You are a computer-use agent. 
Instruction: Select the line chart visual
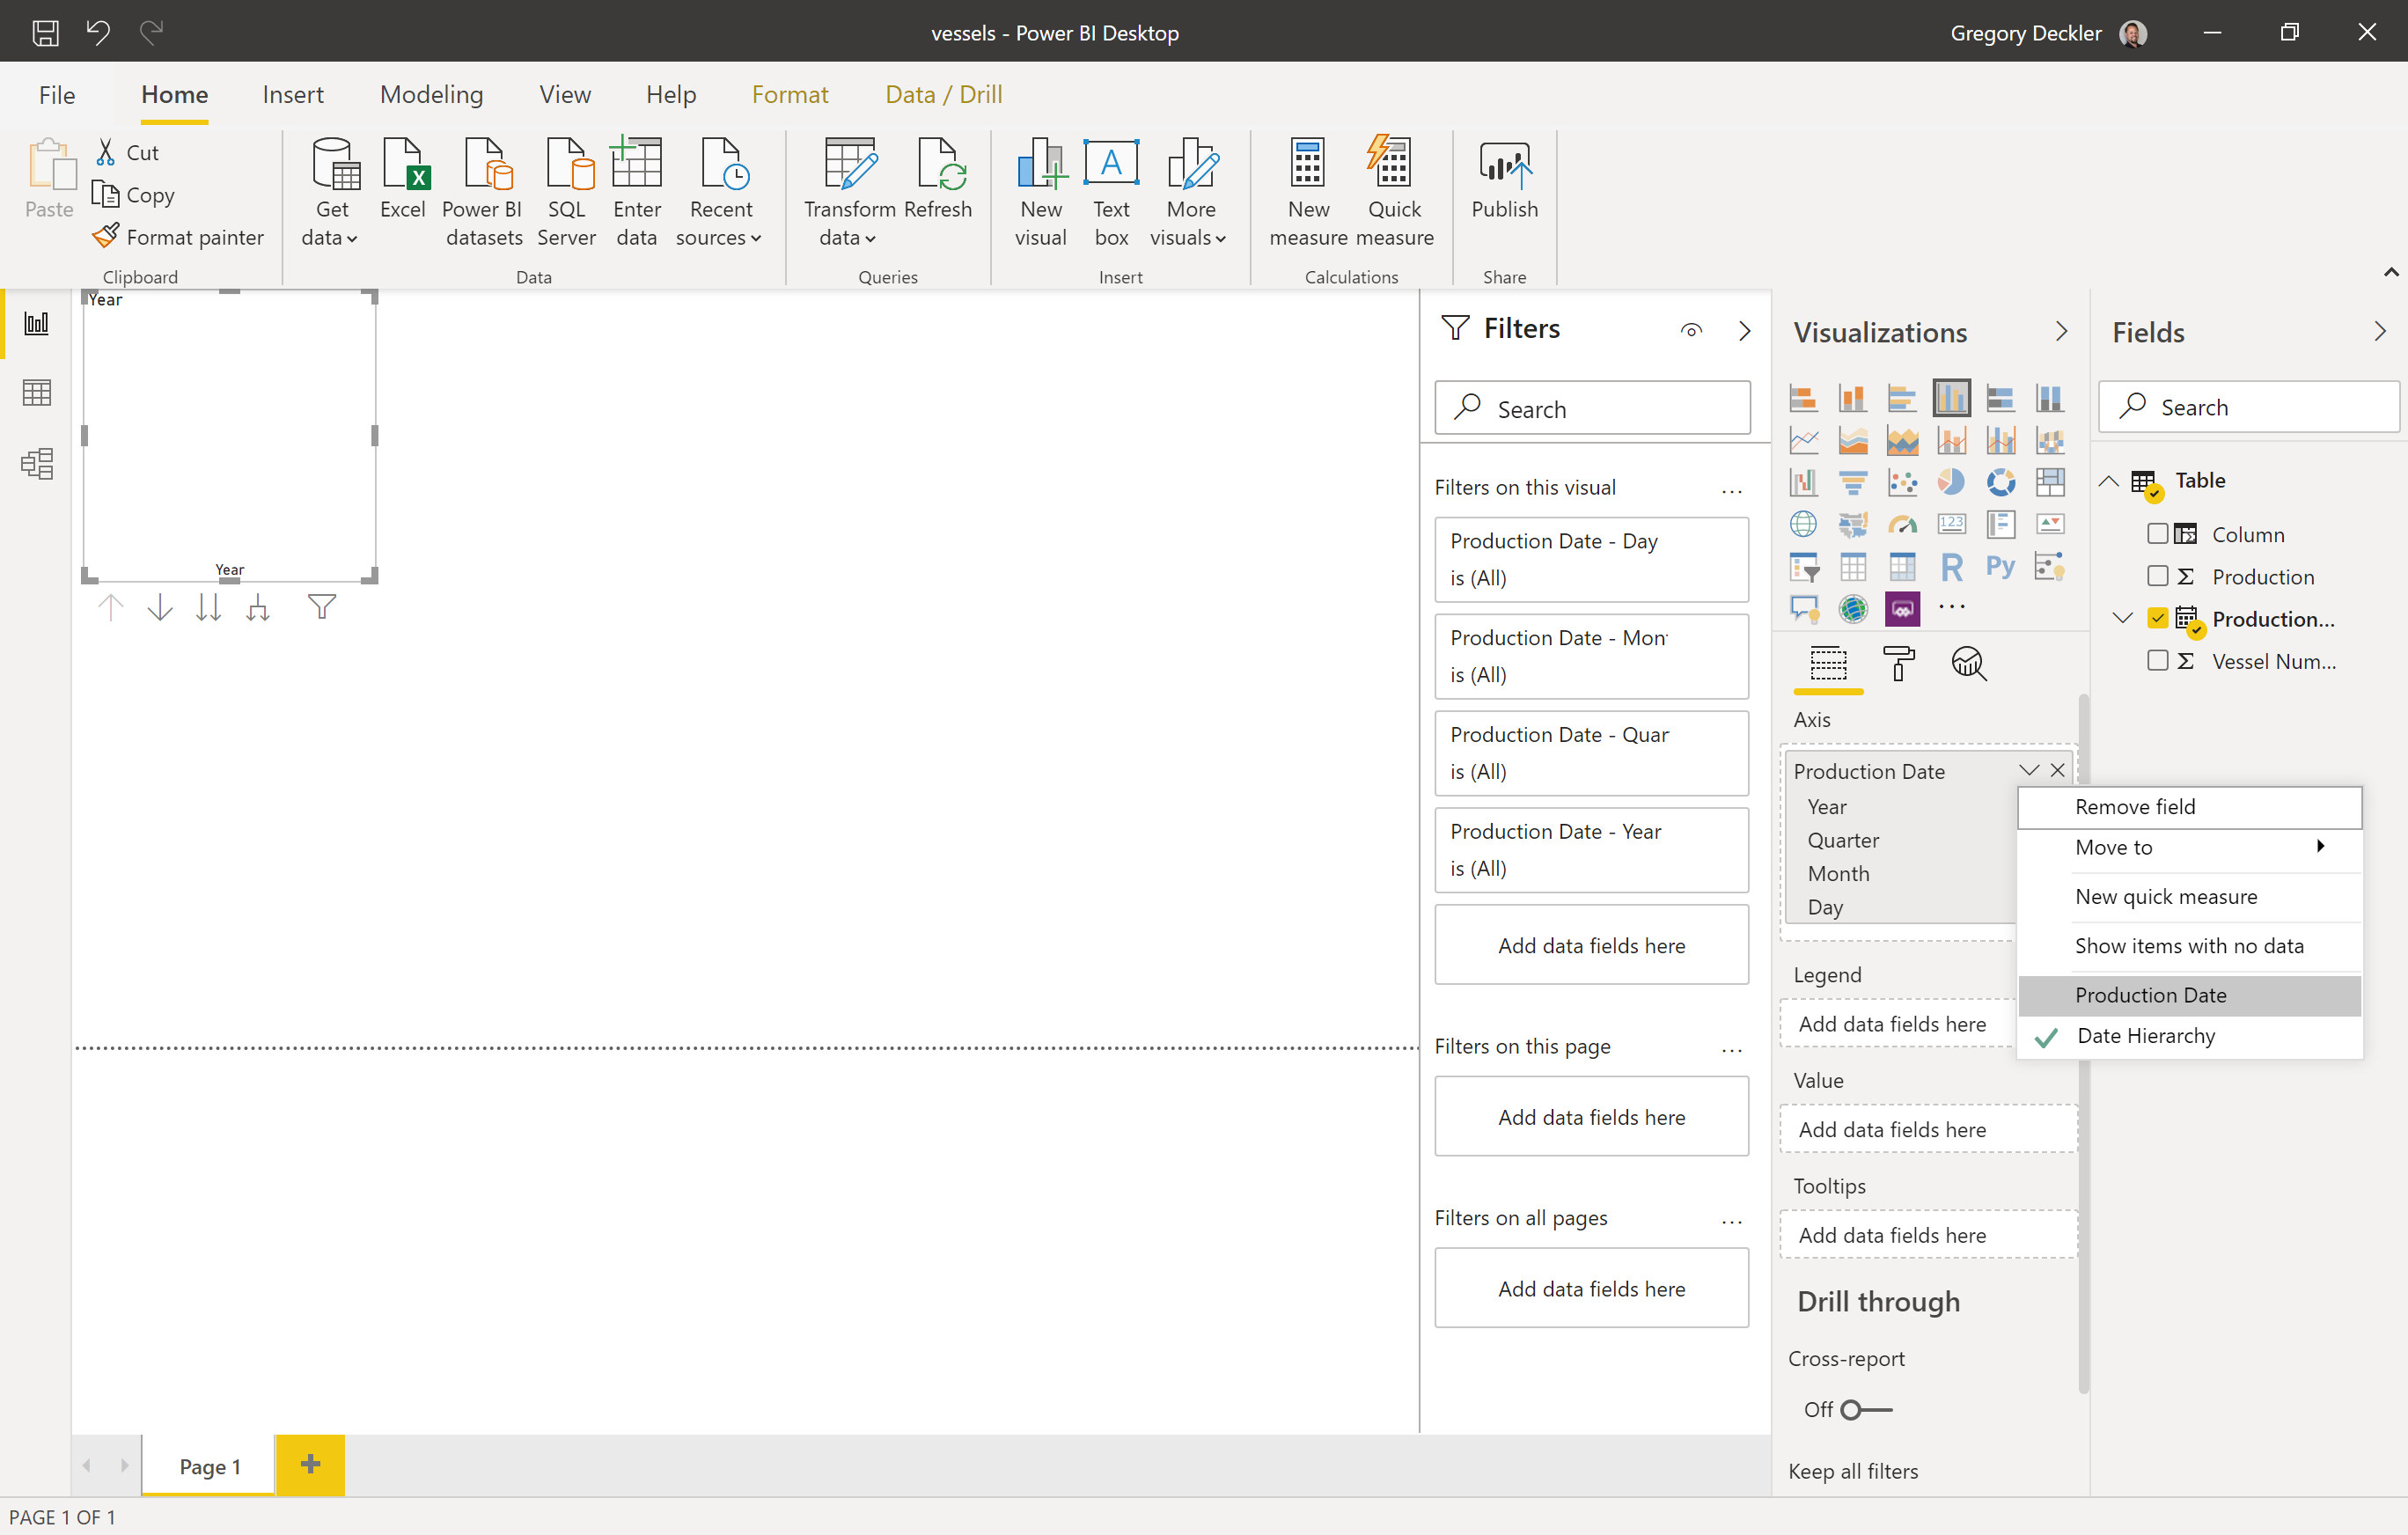[x=1803, y=440]
